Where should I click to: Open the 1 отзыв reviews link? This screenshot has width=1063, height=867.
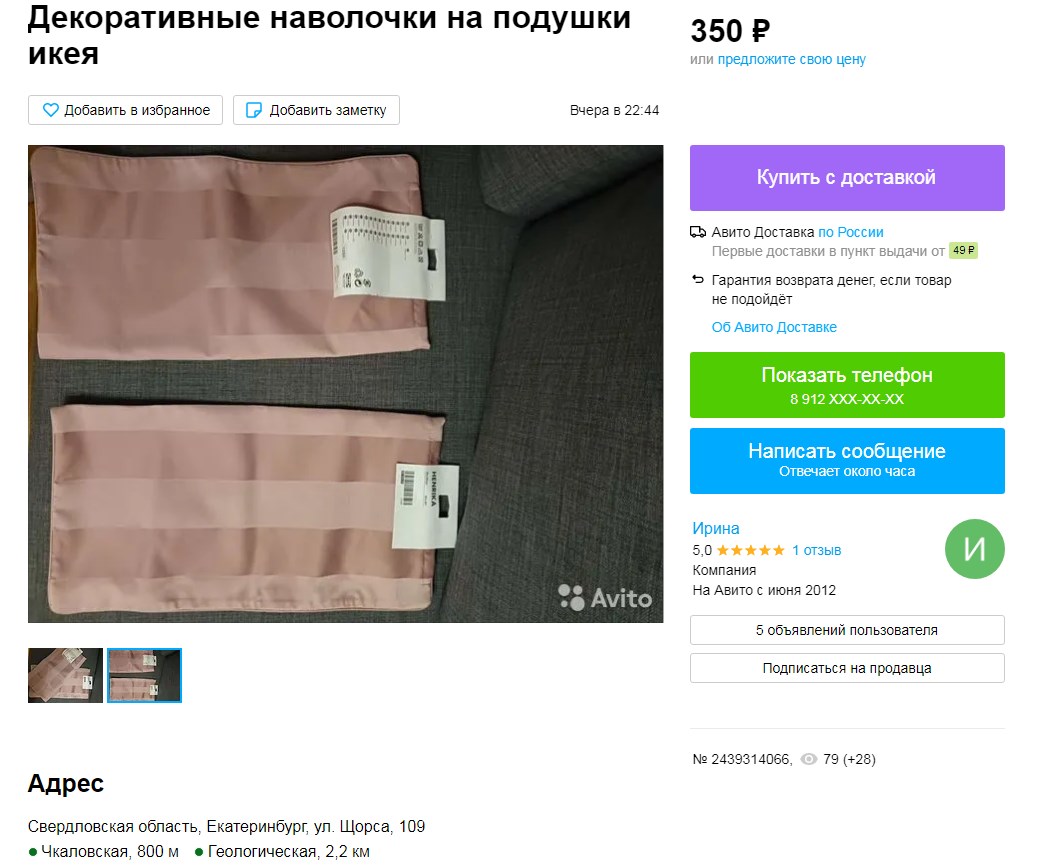click(x=816, y=550)
